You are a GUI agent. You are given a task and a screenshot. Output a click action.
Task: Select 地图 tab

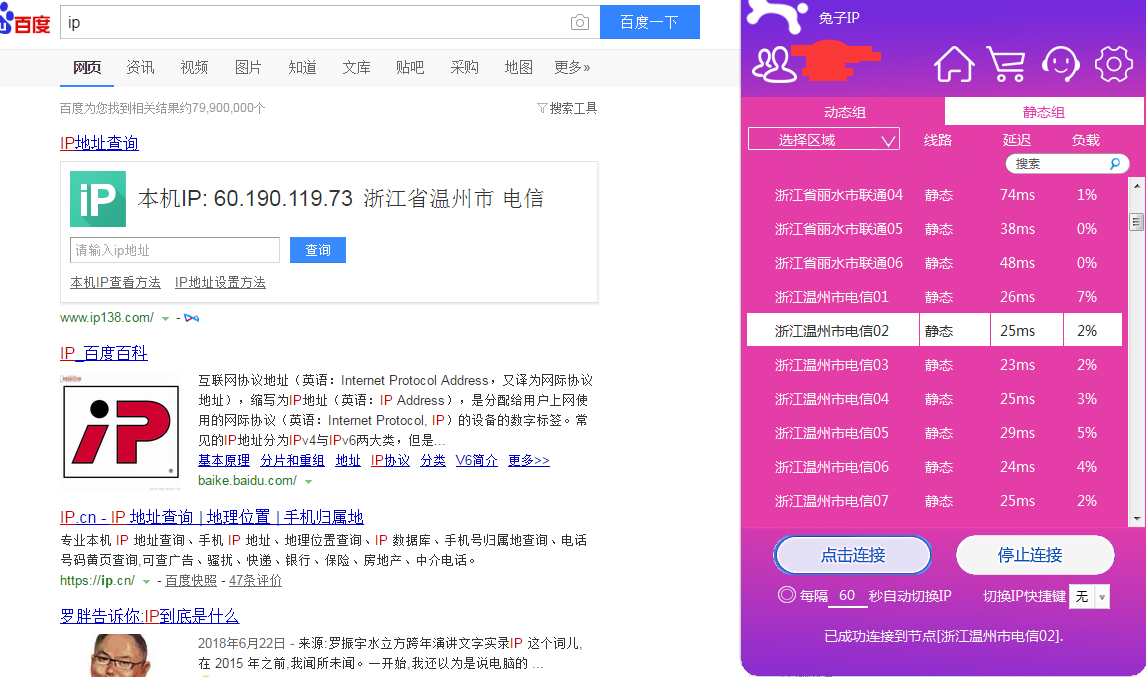[x=518, y=67]
